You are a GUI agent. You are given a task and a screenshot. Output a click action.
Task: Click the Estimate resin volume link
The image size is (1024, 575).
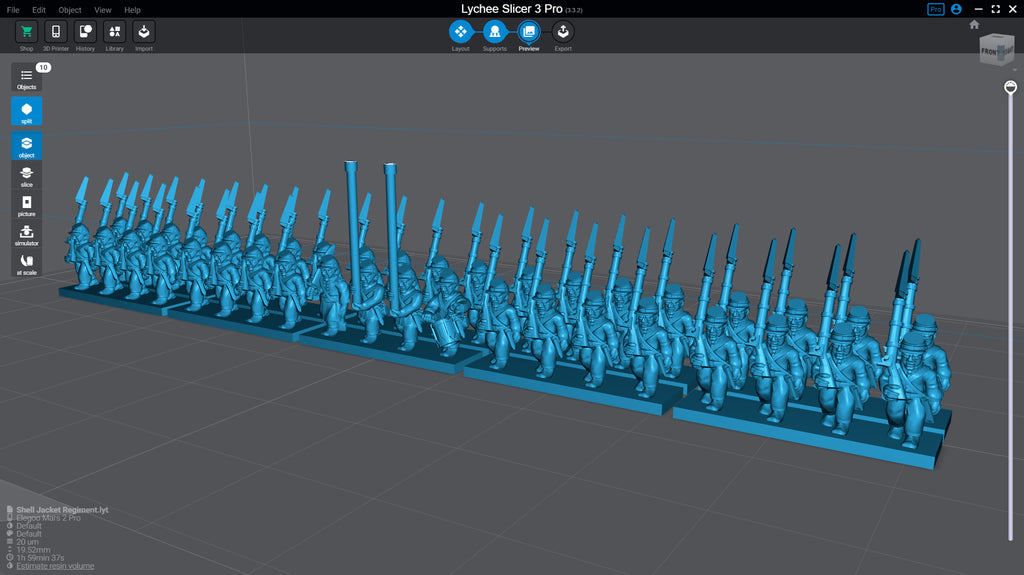pyautogui.click(x=55, y=566)
